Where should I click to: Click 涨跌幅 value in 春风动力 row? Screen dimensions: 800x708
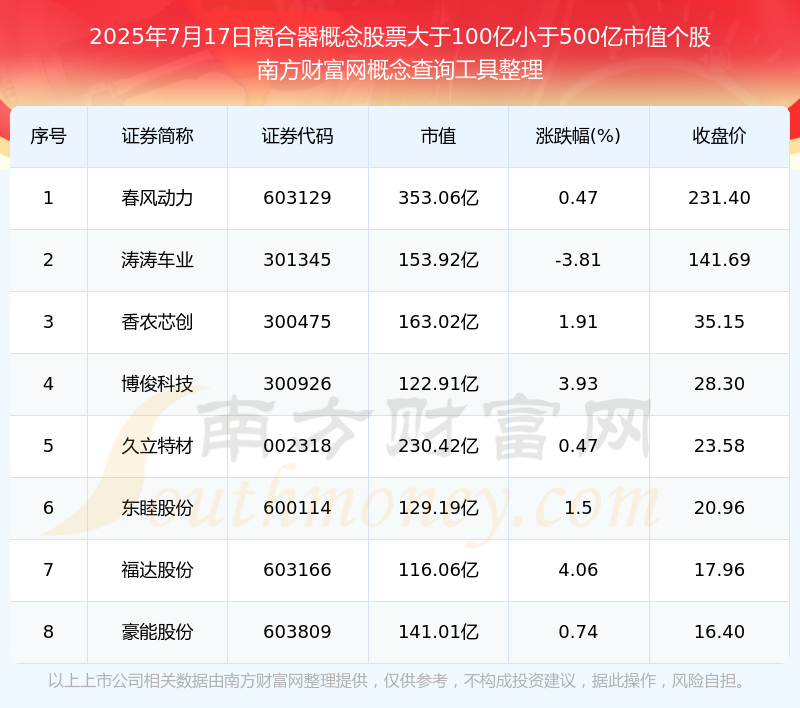(578, 198)
